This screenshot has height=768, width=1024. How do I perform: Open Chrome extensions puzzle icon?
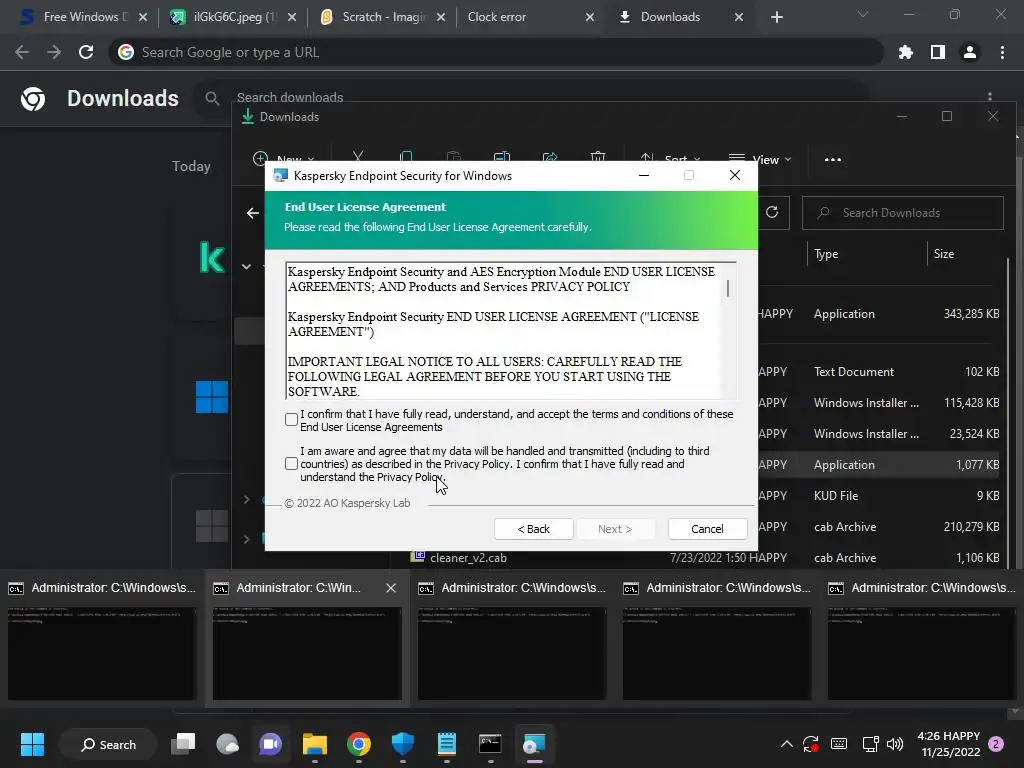(906, 52)
